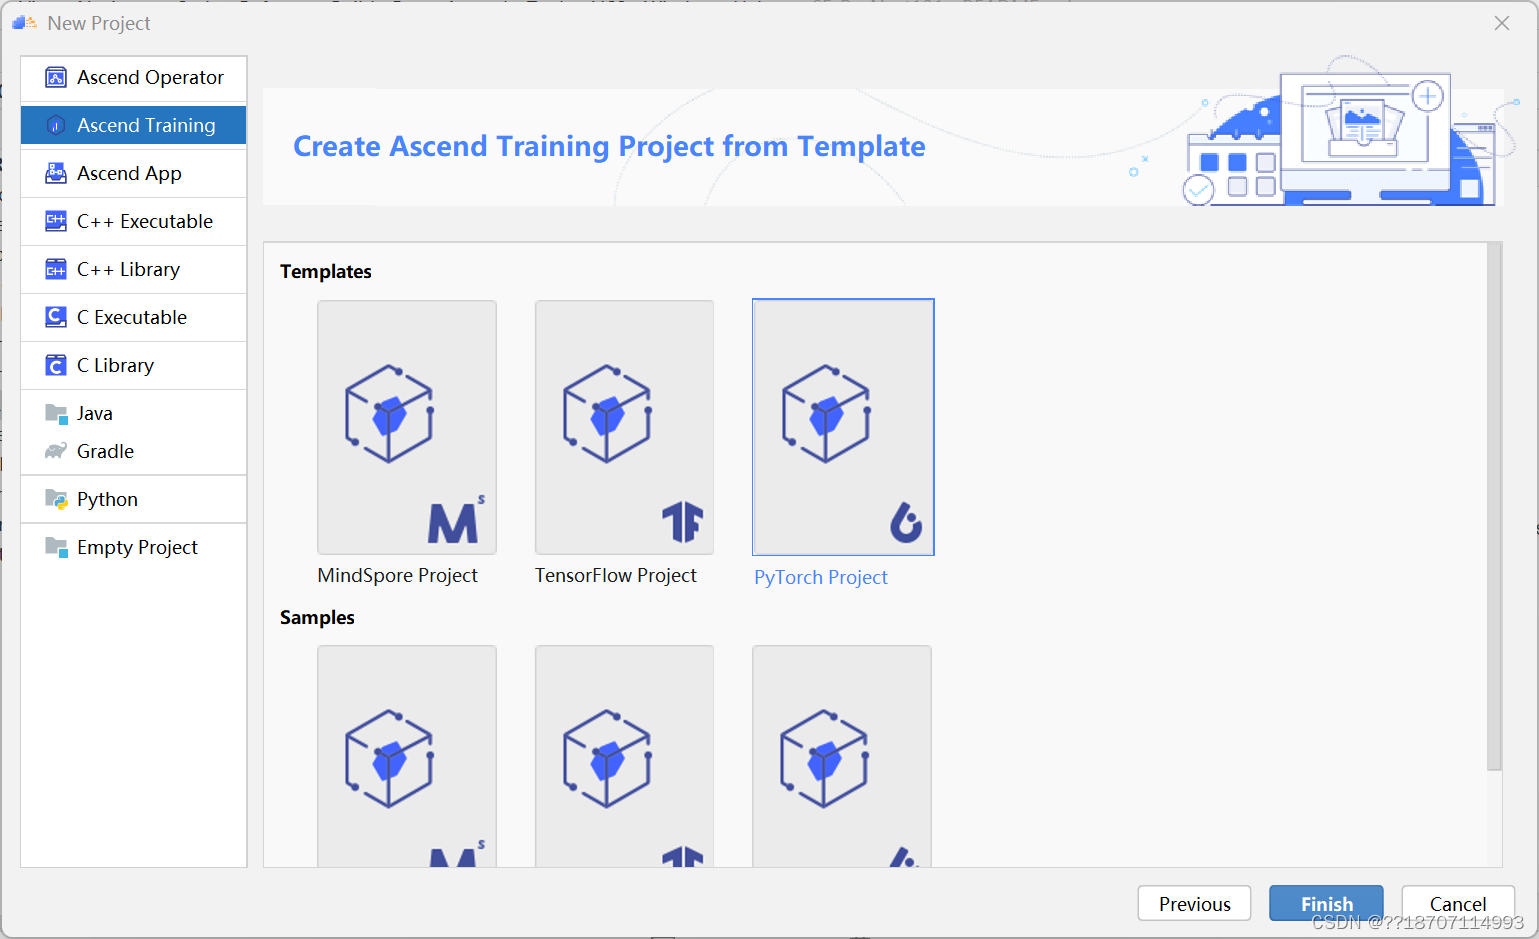1539x939 pixels.
Task: Choose the TensorFlow sample under Samples
Action: [624, 756]
